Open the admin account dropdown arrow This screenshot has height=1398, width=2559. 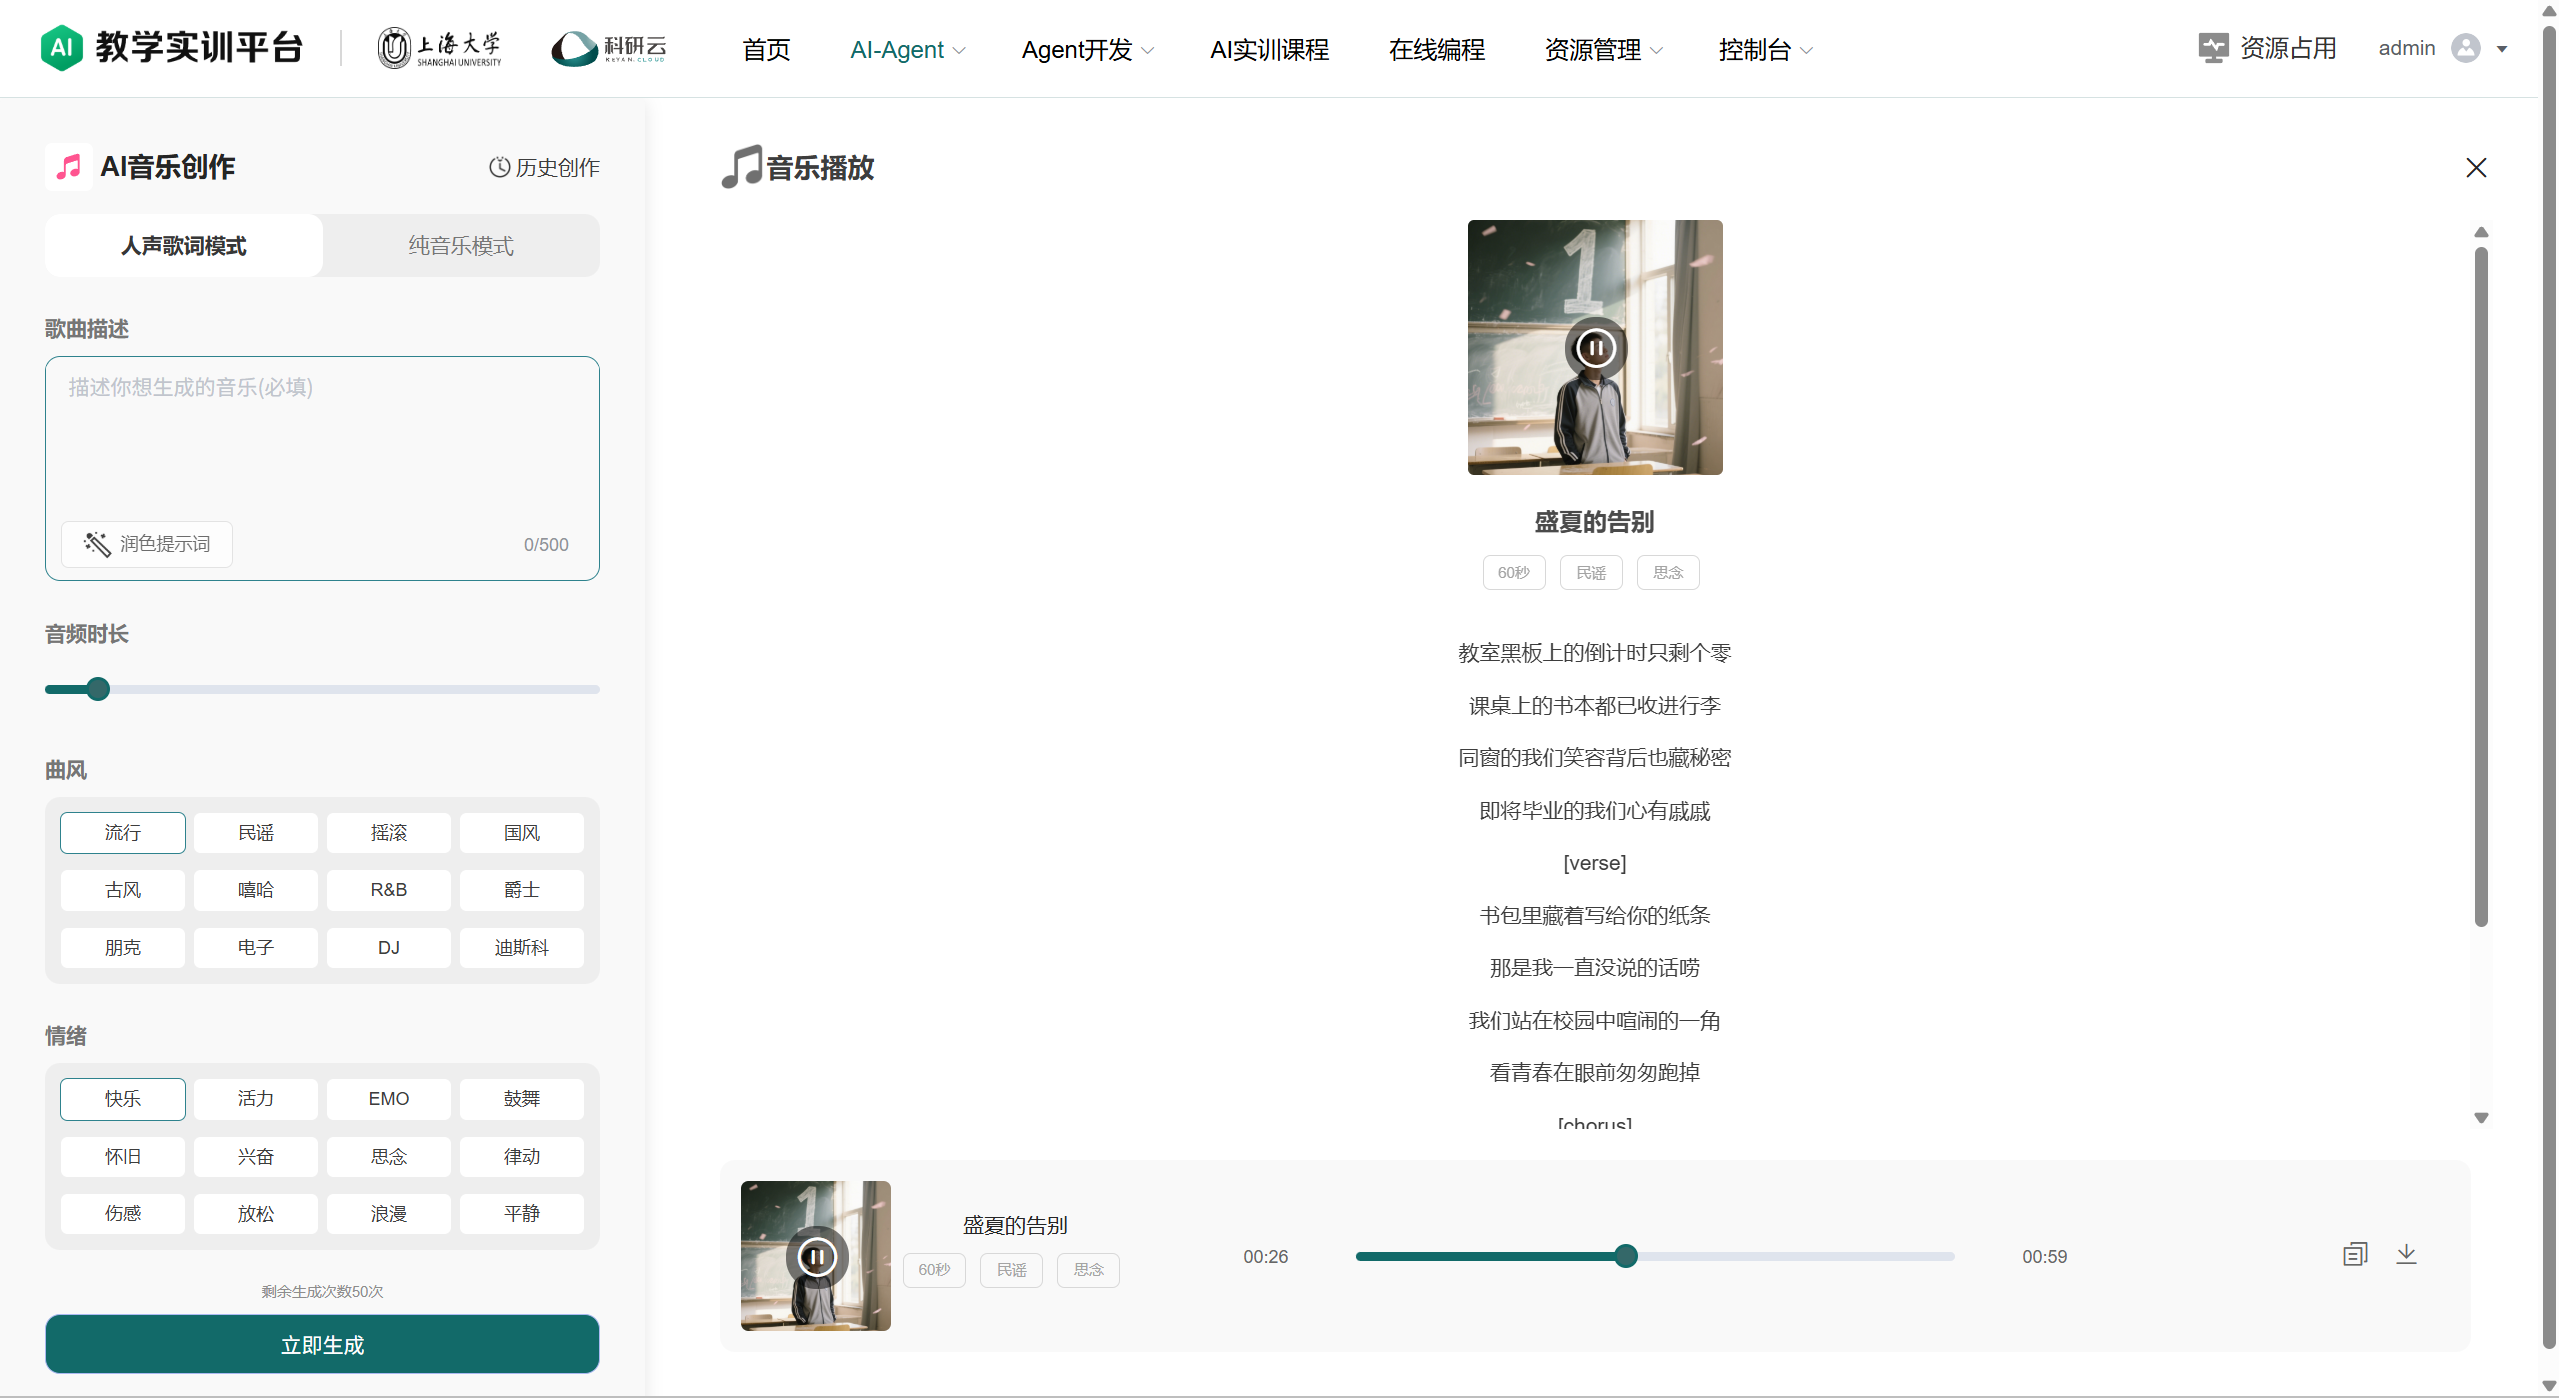(2502, 49)
